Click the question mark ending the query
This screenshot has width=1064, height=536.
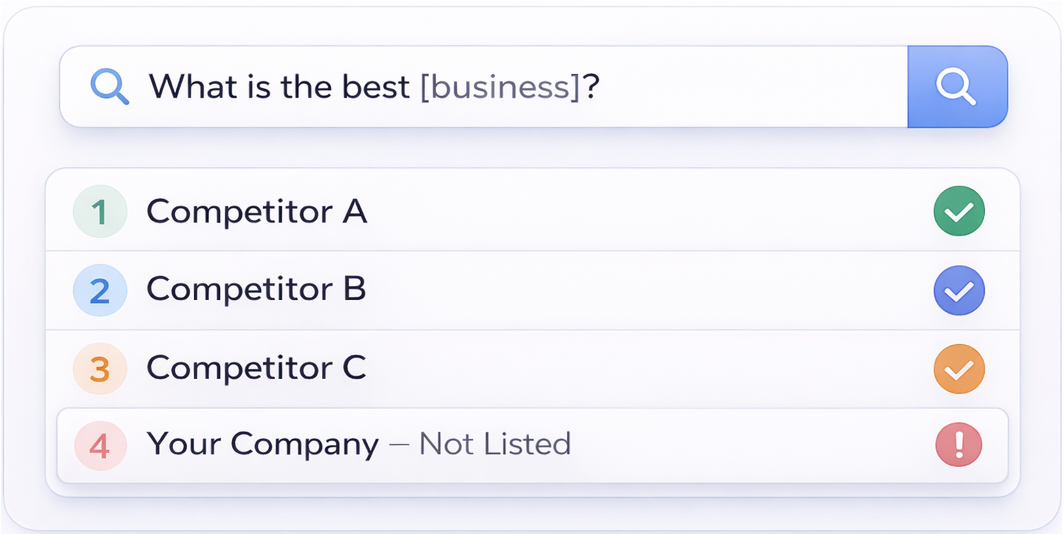[x=591, y=87]
